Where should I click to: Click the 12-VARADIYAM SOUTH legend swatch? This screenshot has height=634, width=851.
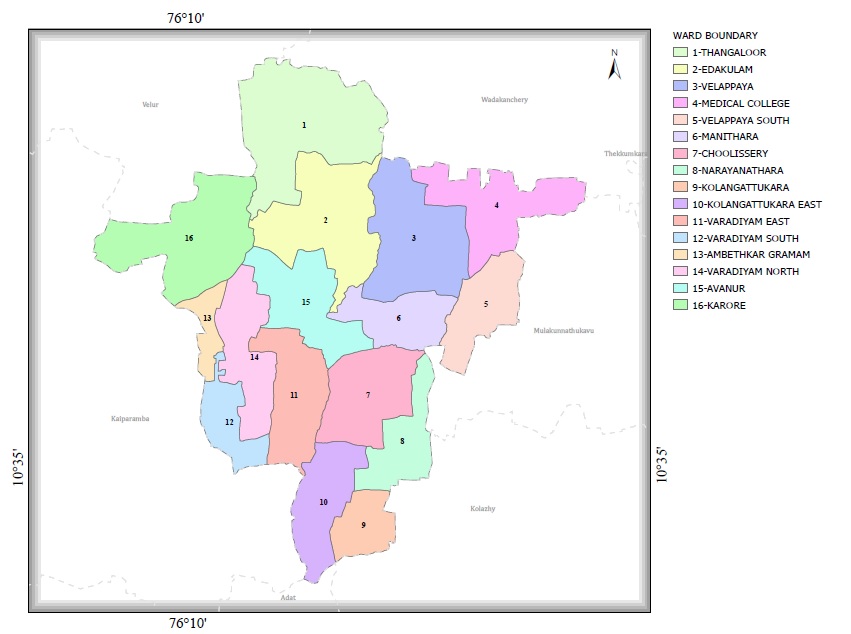pos(680,237)
